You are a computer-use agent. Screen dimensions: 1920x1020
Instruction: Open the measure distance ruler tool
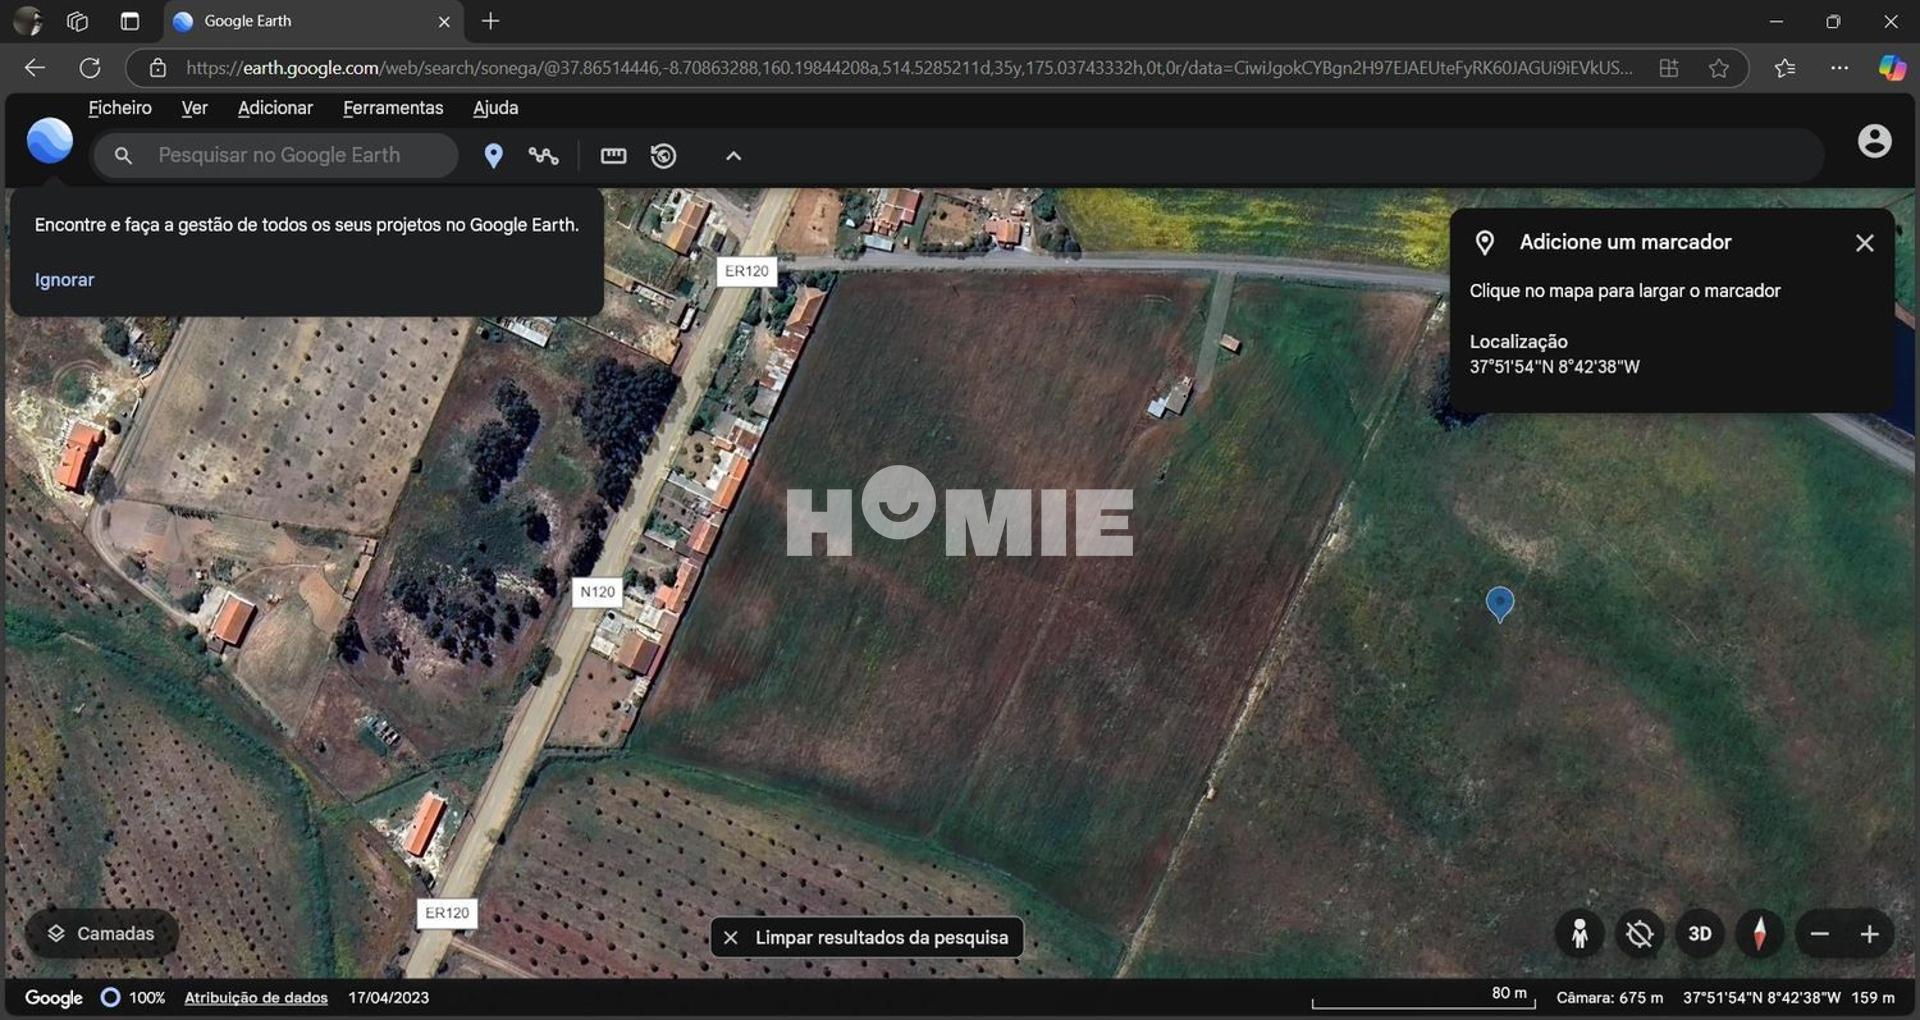tap(613, 156)
